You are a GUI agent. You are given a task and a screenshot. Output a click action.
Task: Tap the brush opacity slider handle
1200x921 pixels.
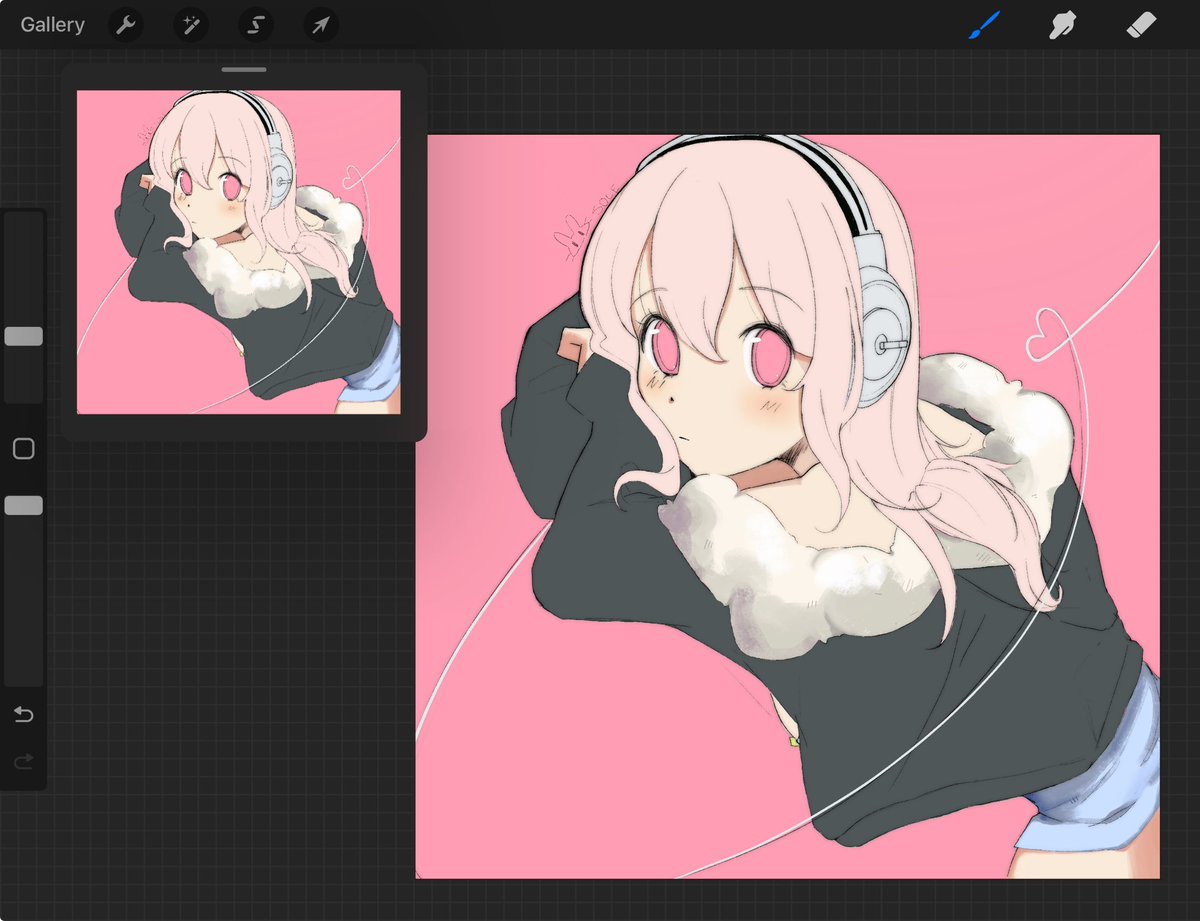click(23, 505)
